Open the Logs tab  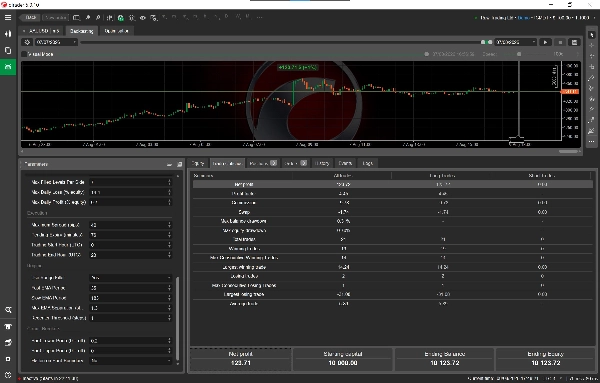click(x=367, y=163)
